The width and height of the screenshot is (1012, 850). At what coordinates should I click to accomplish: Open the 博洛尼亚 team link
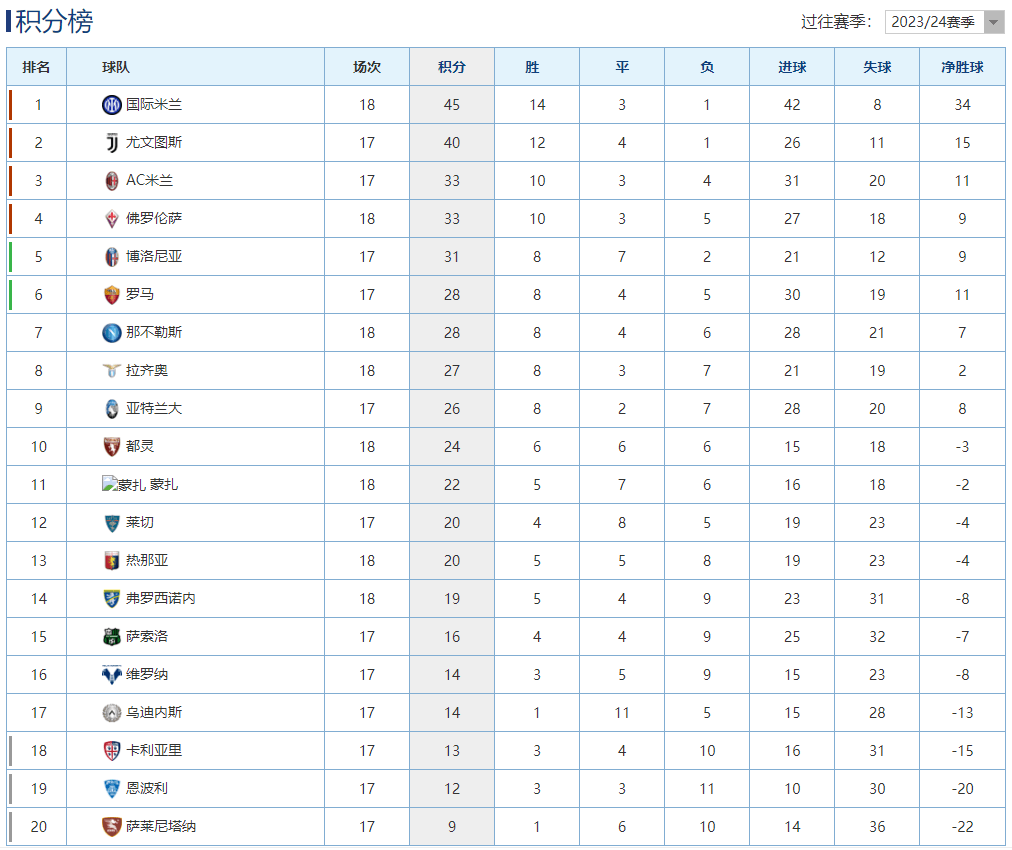click(154, 257)
